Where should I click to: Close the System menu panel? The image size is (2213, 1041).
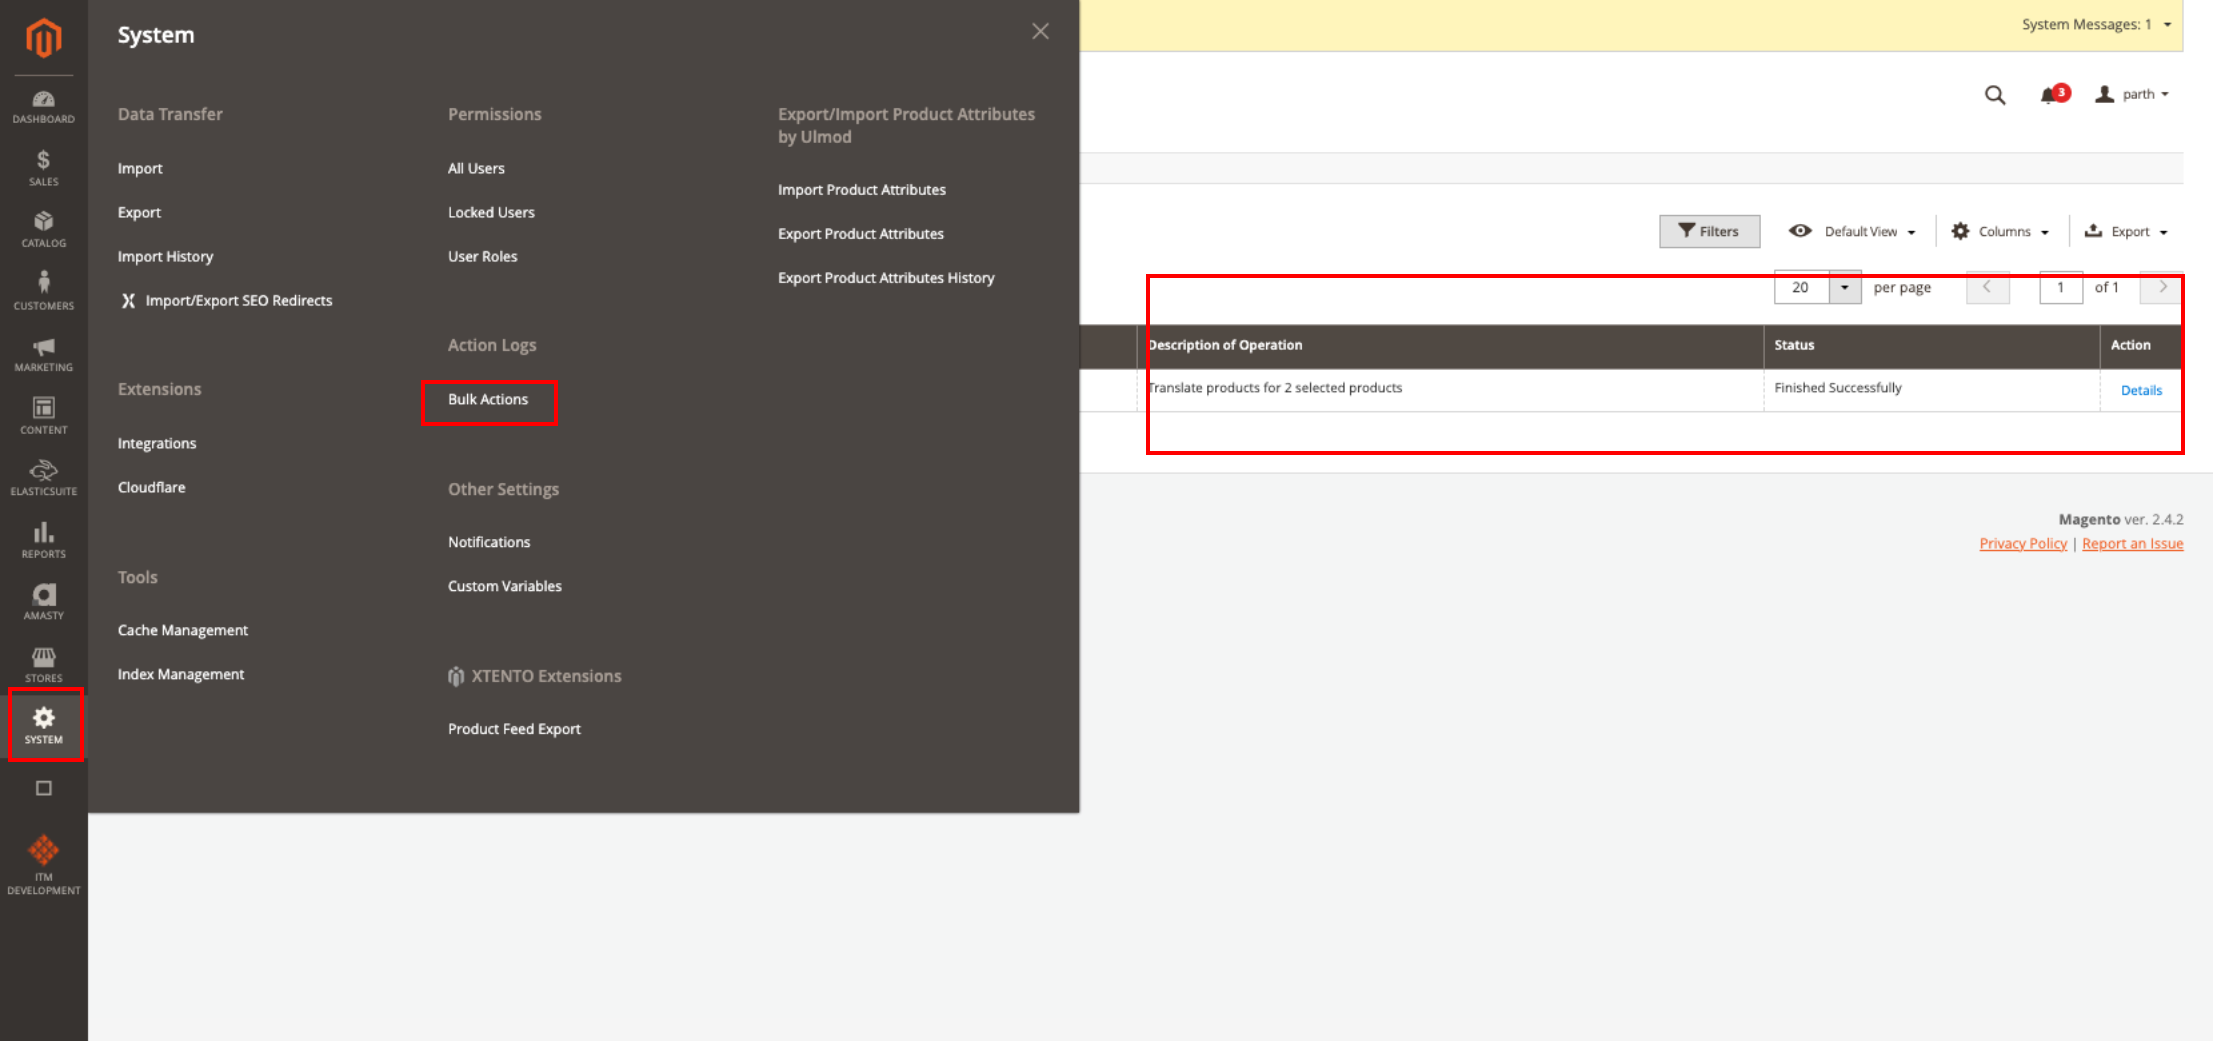[x=1040, y=32]
